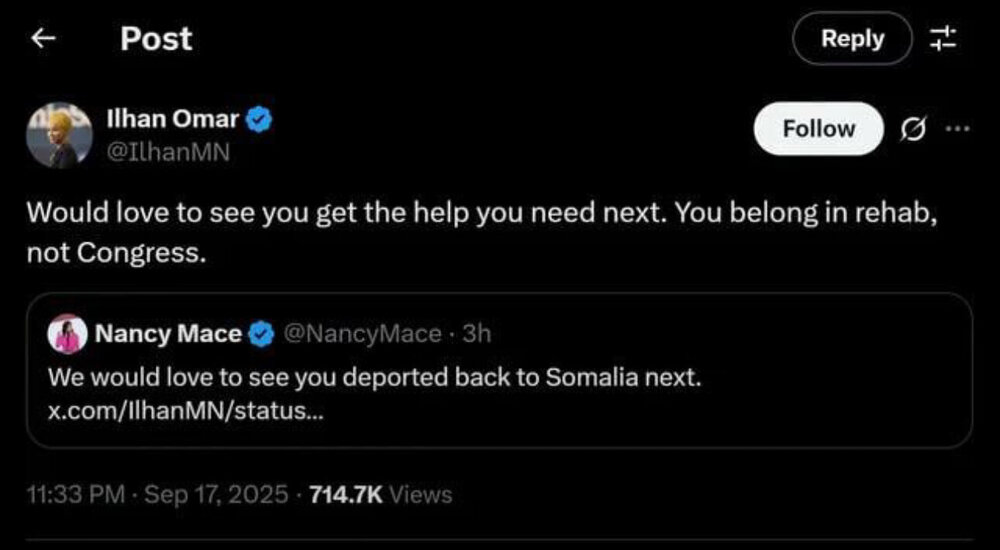Open the three-dot More options menu
Screen dimensions: 1000x550
957,129
